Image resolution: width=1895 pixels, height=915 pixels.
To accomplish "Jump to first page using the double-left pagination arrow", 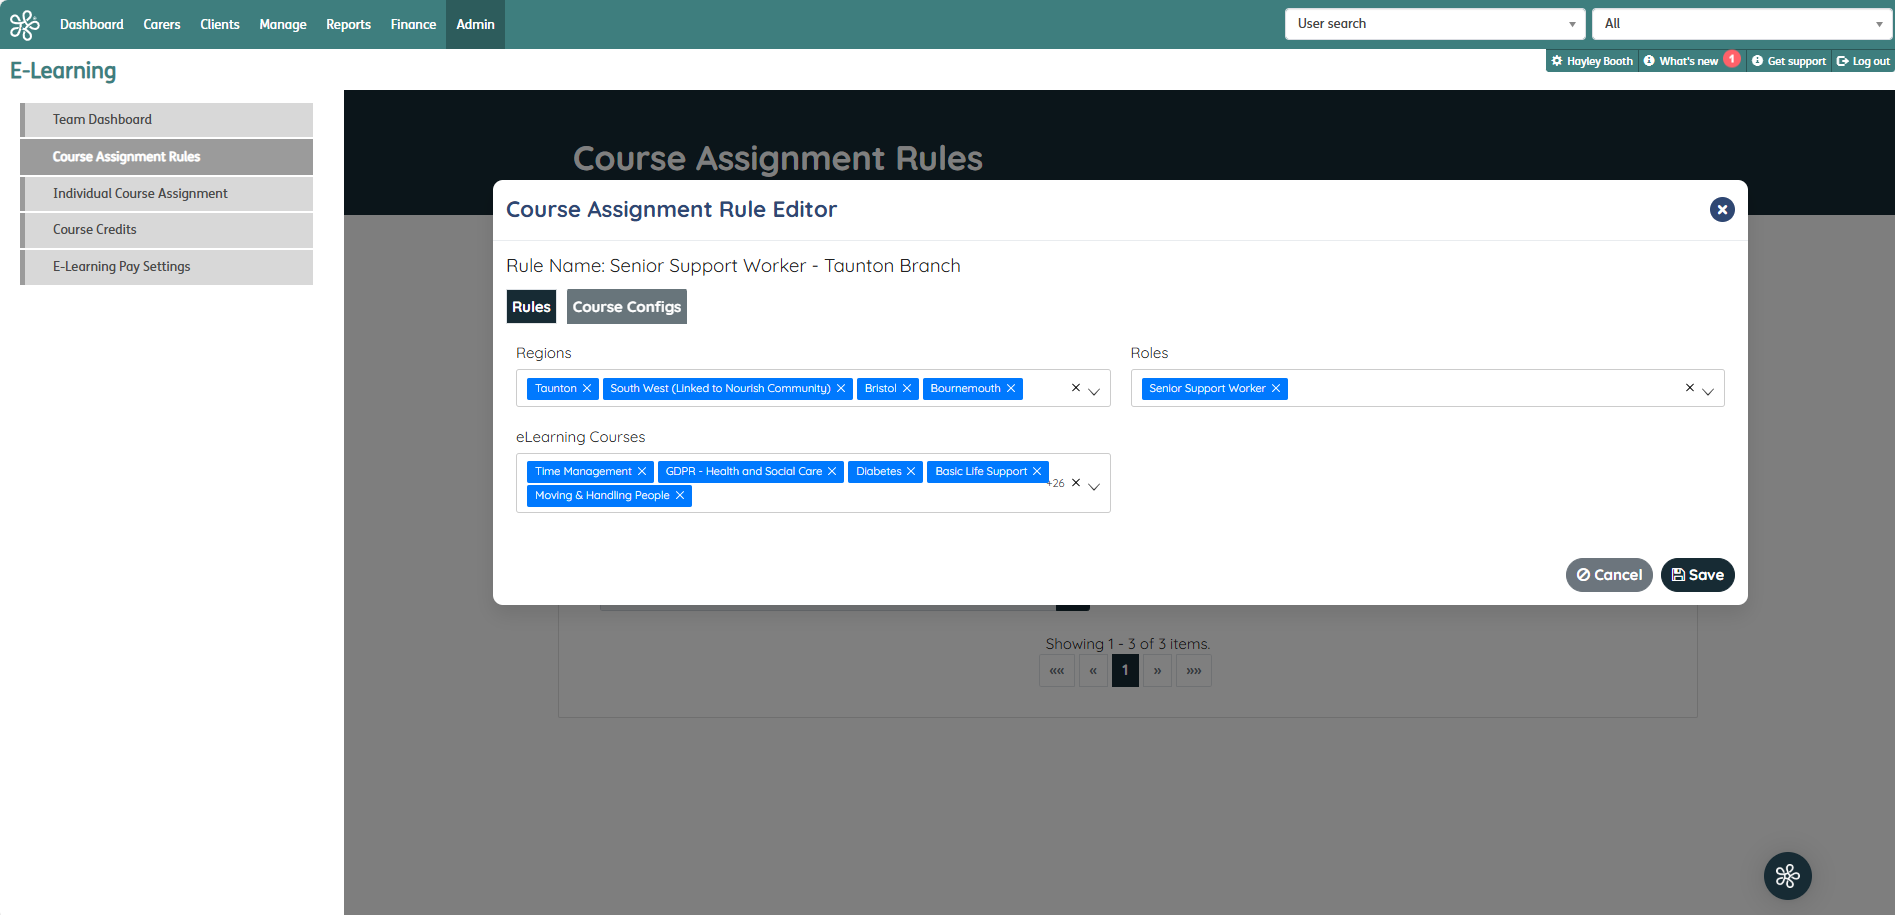I will pos(1056,670).
